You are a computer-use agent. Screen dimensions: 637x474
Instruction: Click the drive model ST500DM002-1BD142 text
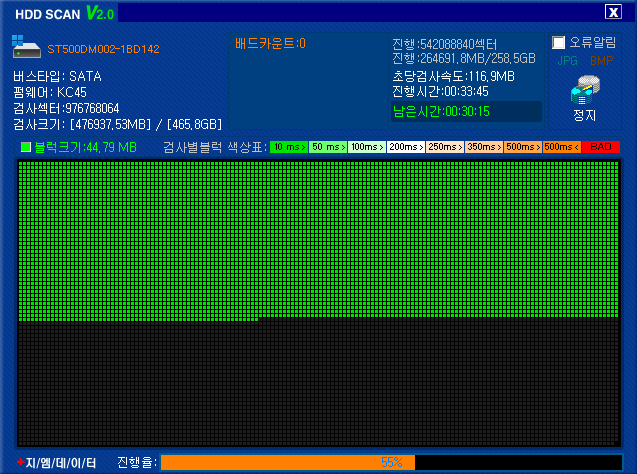tap(103, 49)
